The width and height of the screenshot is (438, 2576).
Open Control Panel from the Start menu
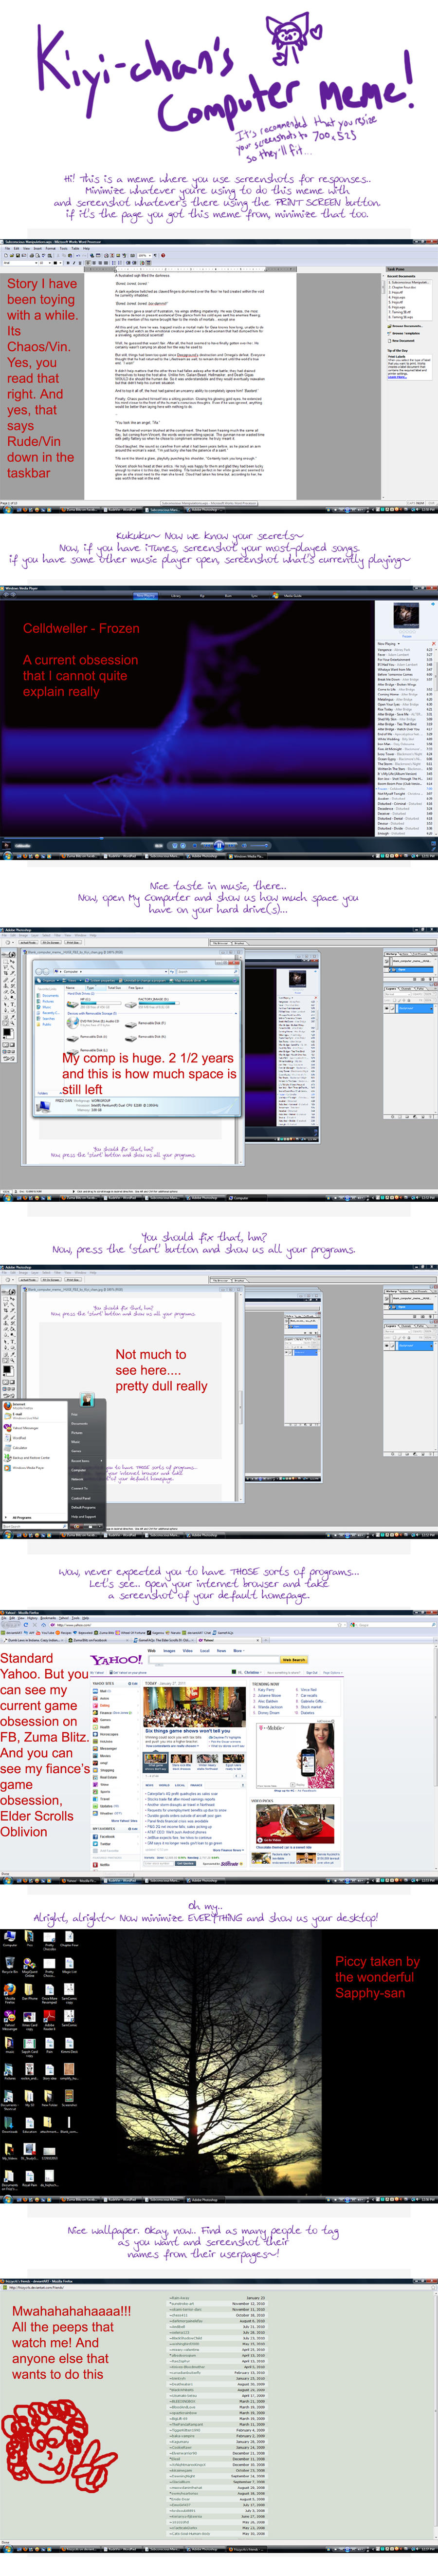click(x=81, y=1499)
